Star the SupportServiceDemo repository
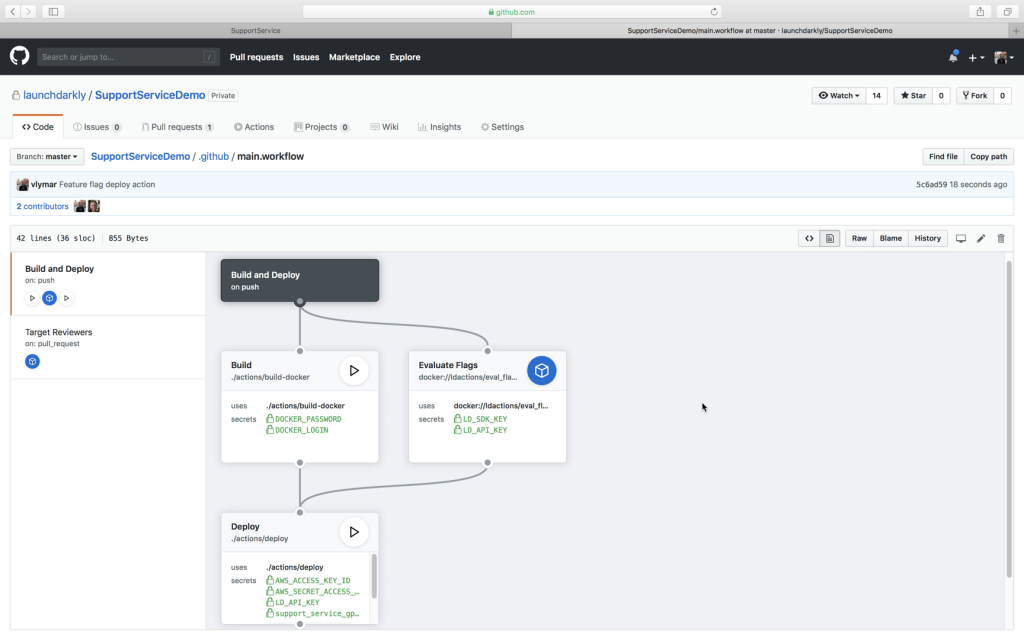 (912, 94)
